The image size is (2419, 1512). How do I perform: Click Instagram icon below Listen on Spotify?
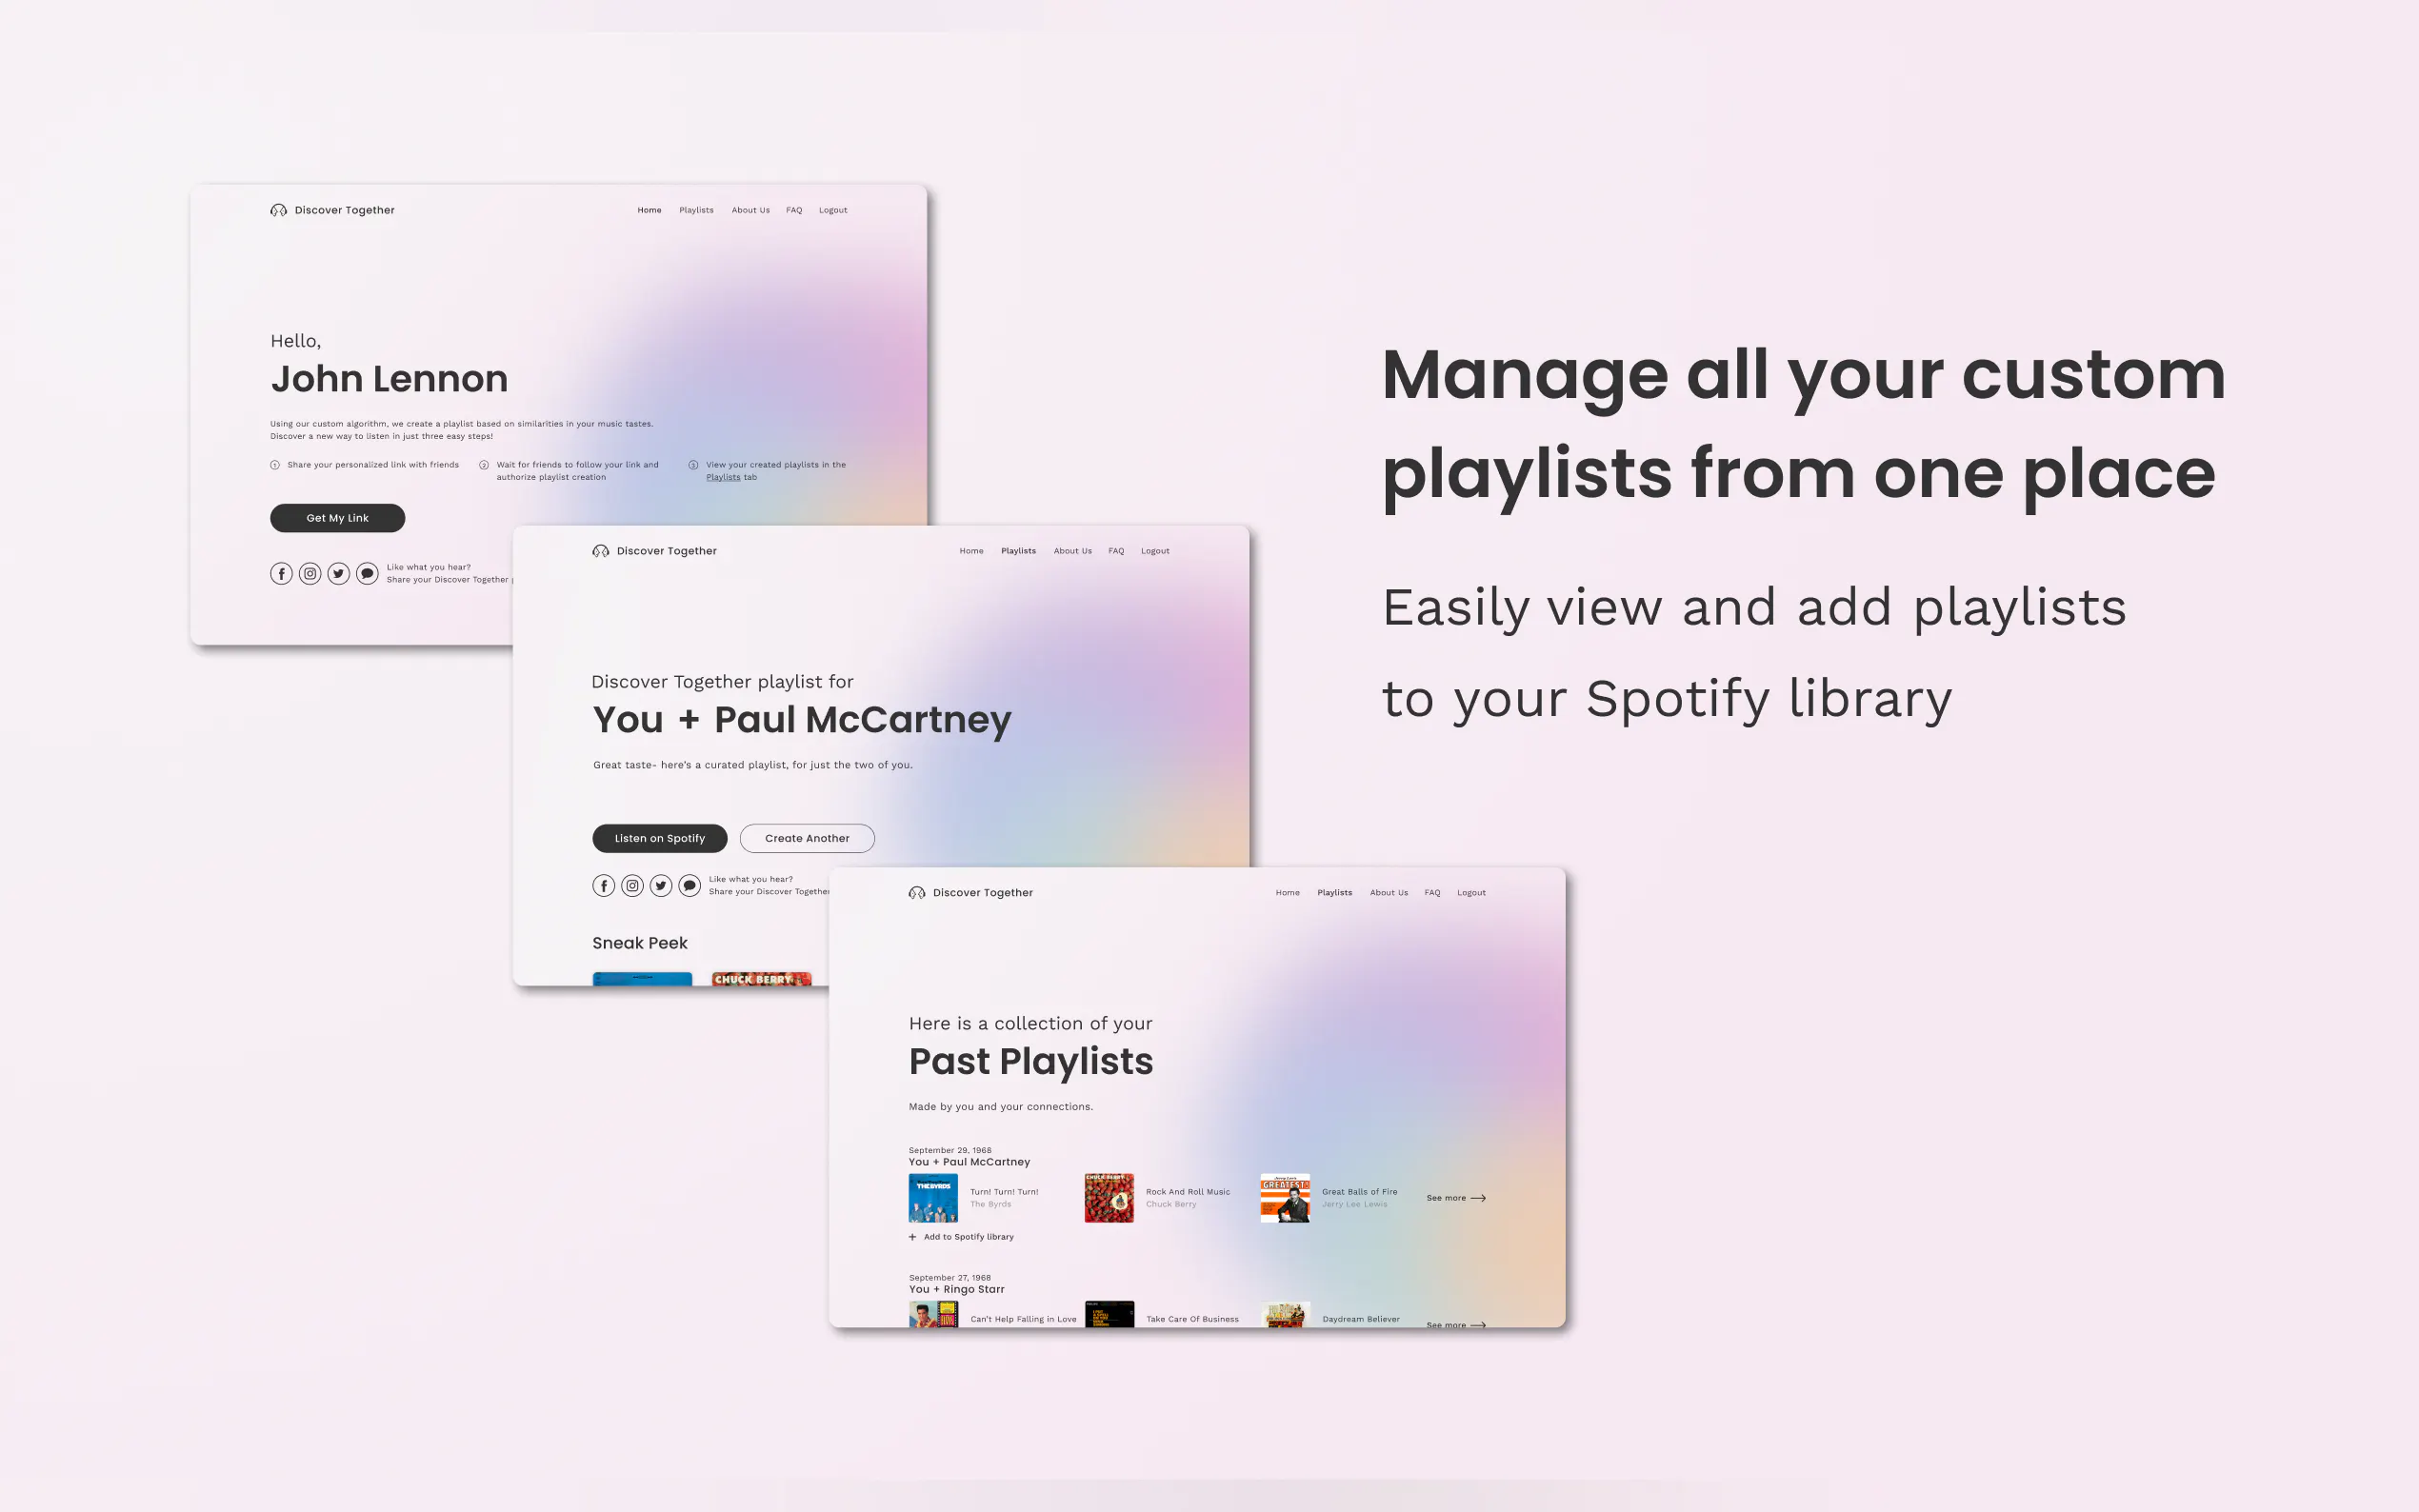click(x=632, y=886)
